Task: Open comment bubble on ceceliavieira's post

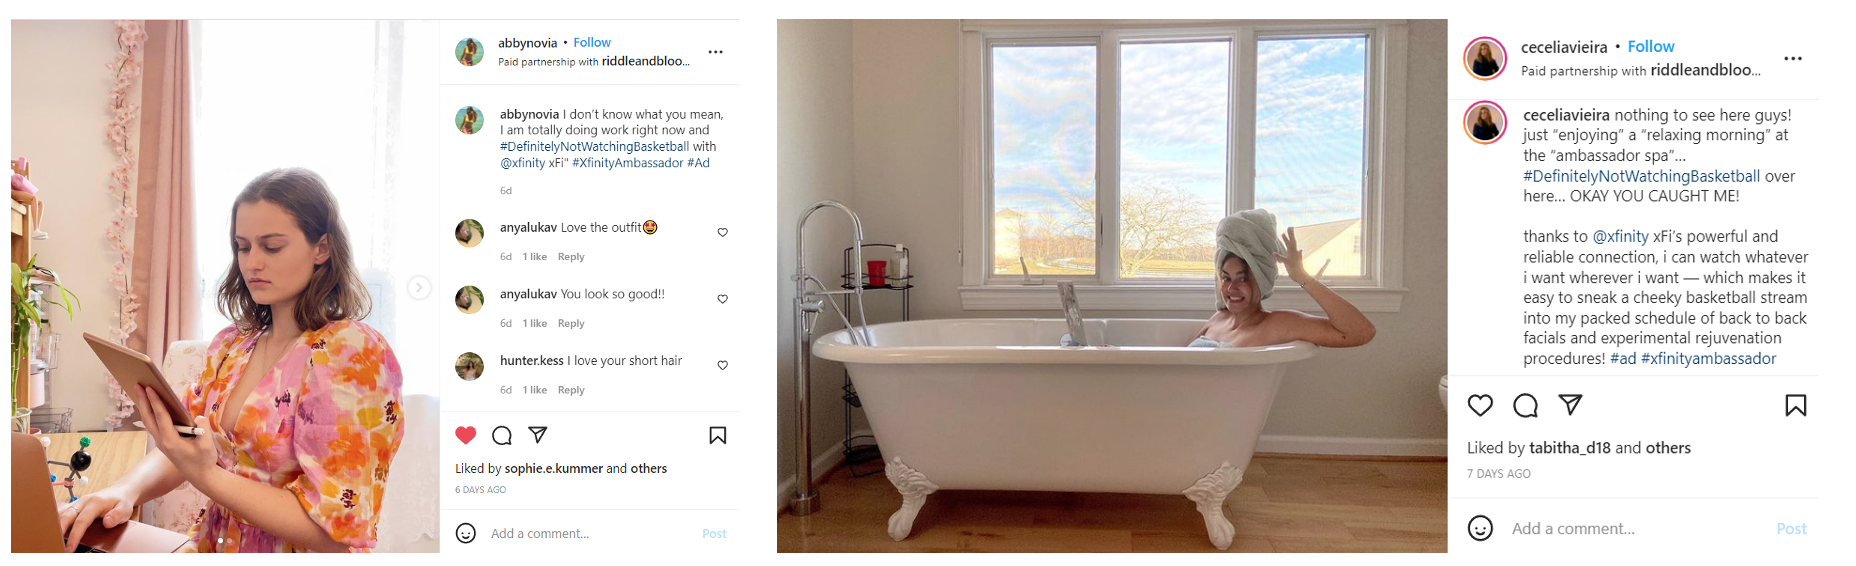Action: click(x=1525, y=405)
